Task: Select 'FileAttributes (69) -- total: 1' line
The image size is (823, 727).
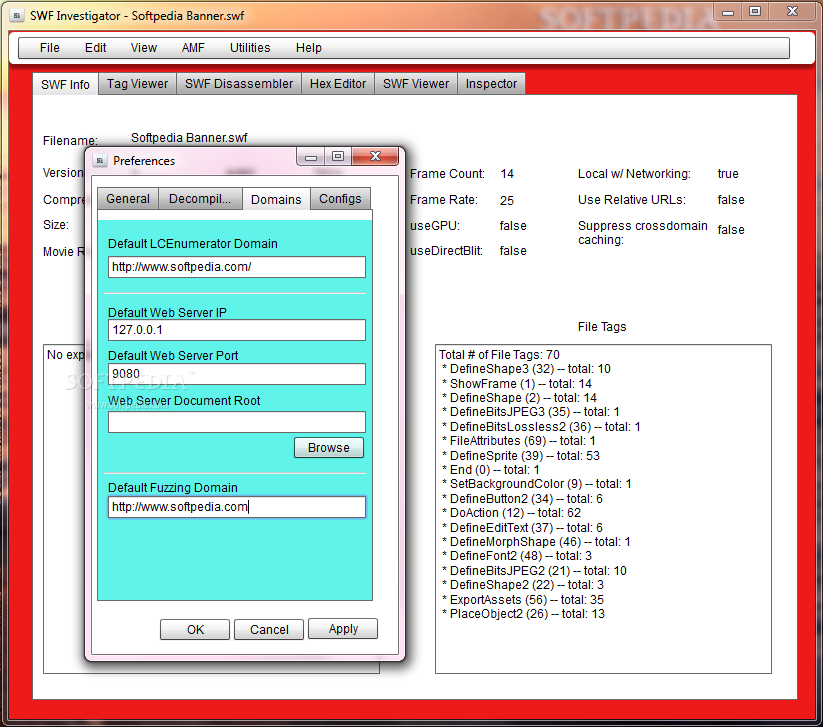Action: pos(519,441)
